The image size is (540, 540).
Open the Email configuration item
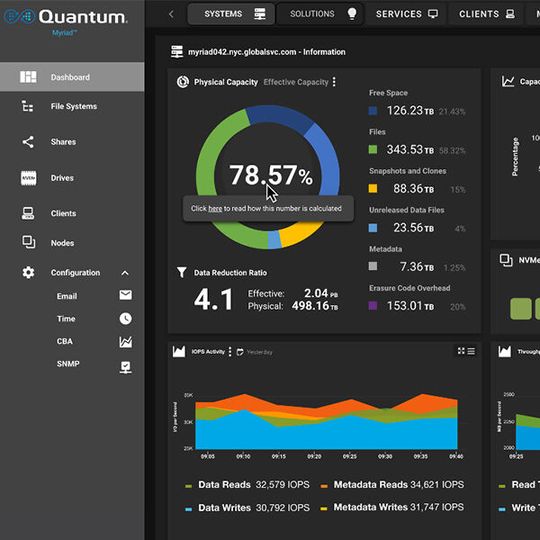point(67,296)
